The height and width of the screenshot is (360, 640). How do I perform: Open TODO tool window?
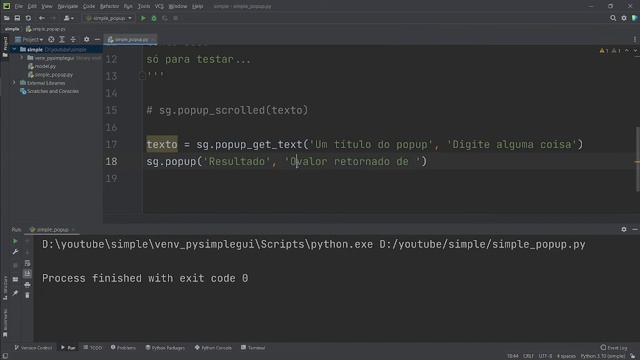(x=93, y=348)
